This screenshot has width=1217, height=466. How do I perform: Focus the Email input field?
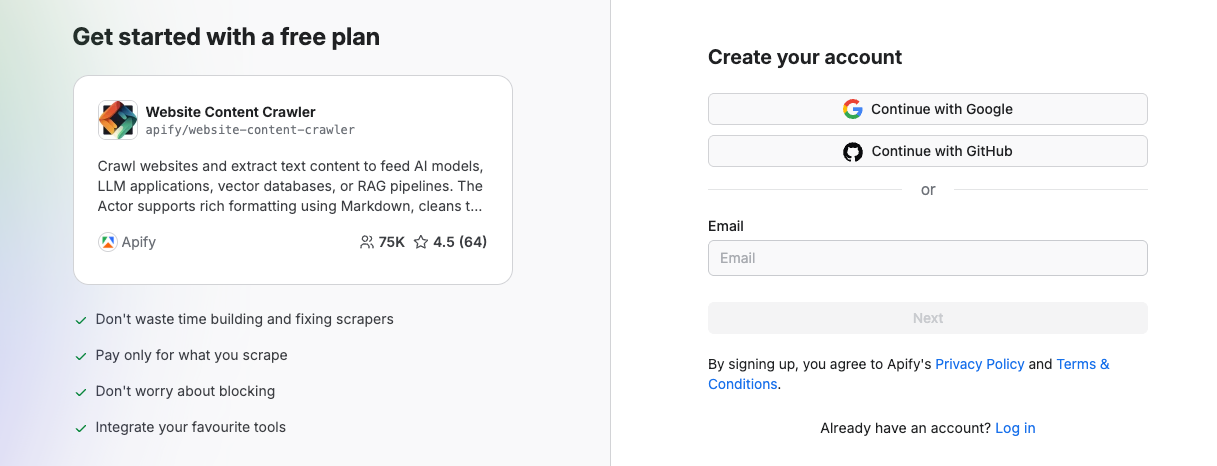tap(927, 258)
